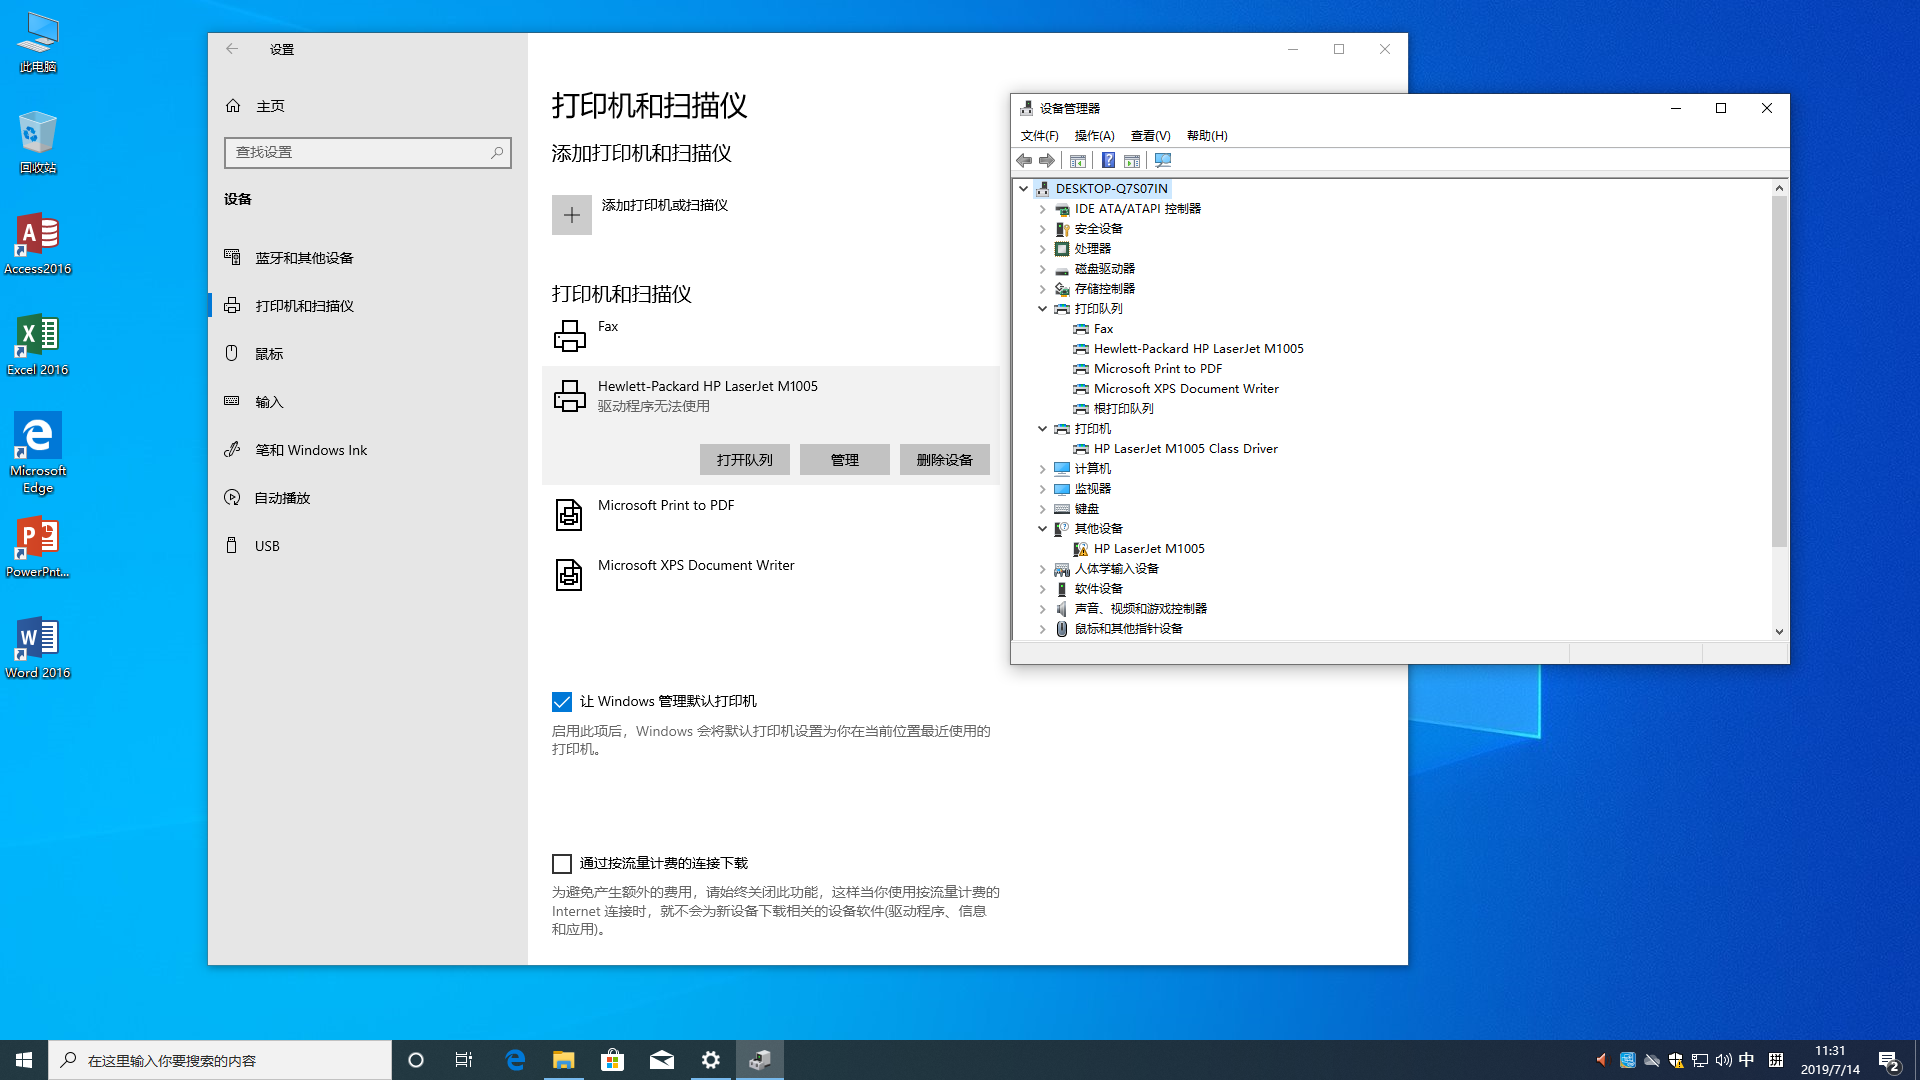This screenshot has width=1920, height=1080.
Task: Collapse 打印队列 tree node
Action: tap(1042, 309)
